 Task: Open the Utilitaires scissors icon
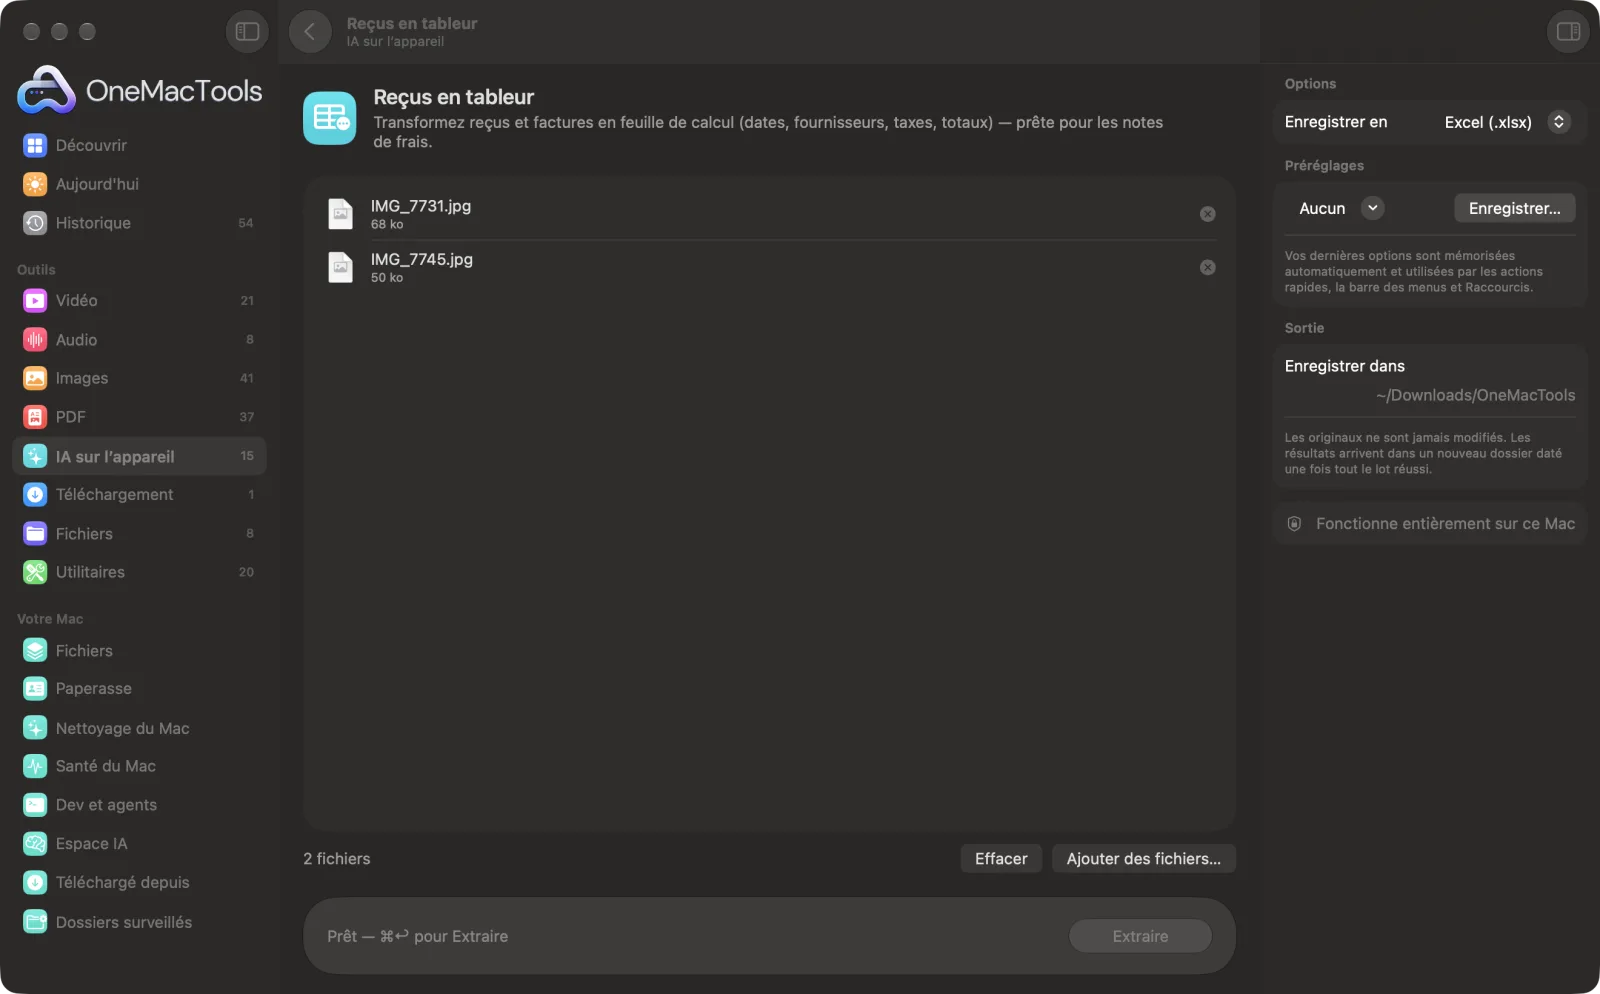point(35,573)
